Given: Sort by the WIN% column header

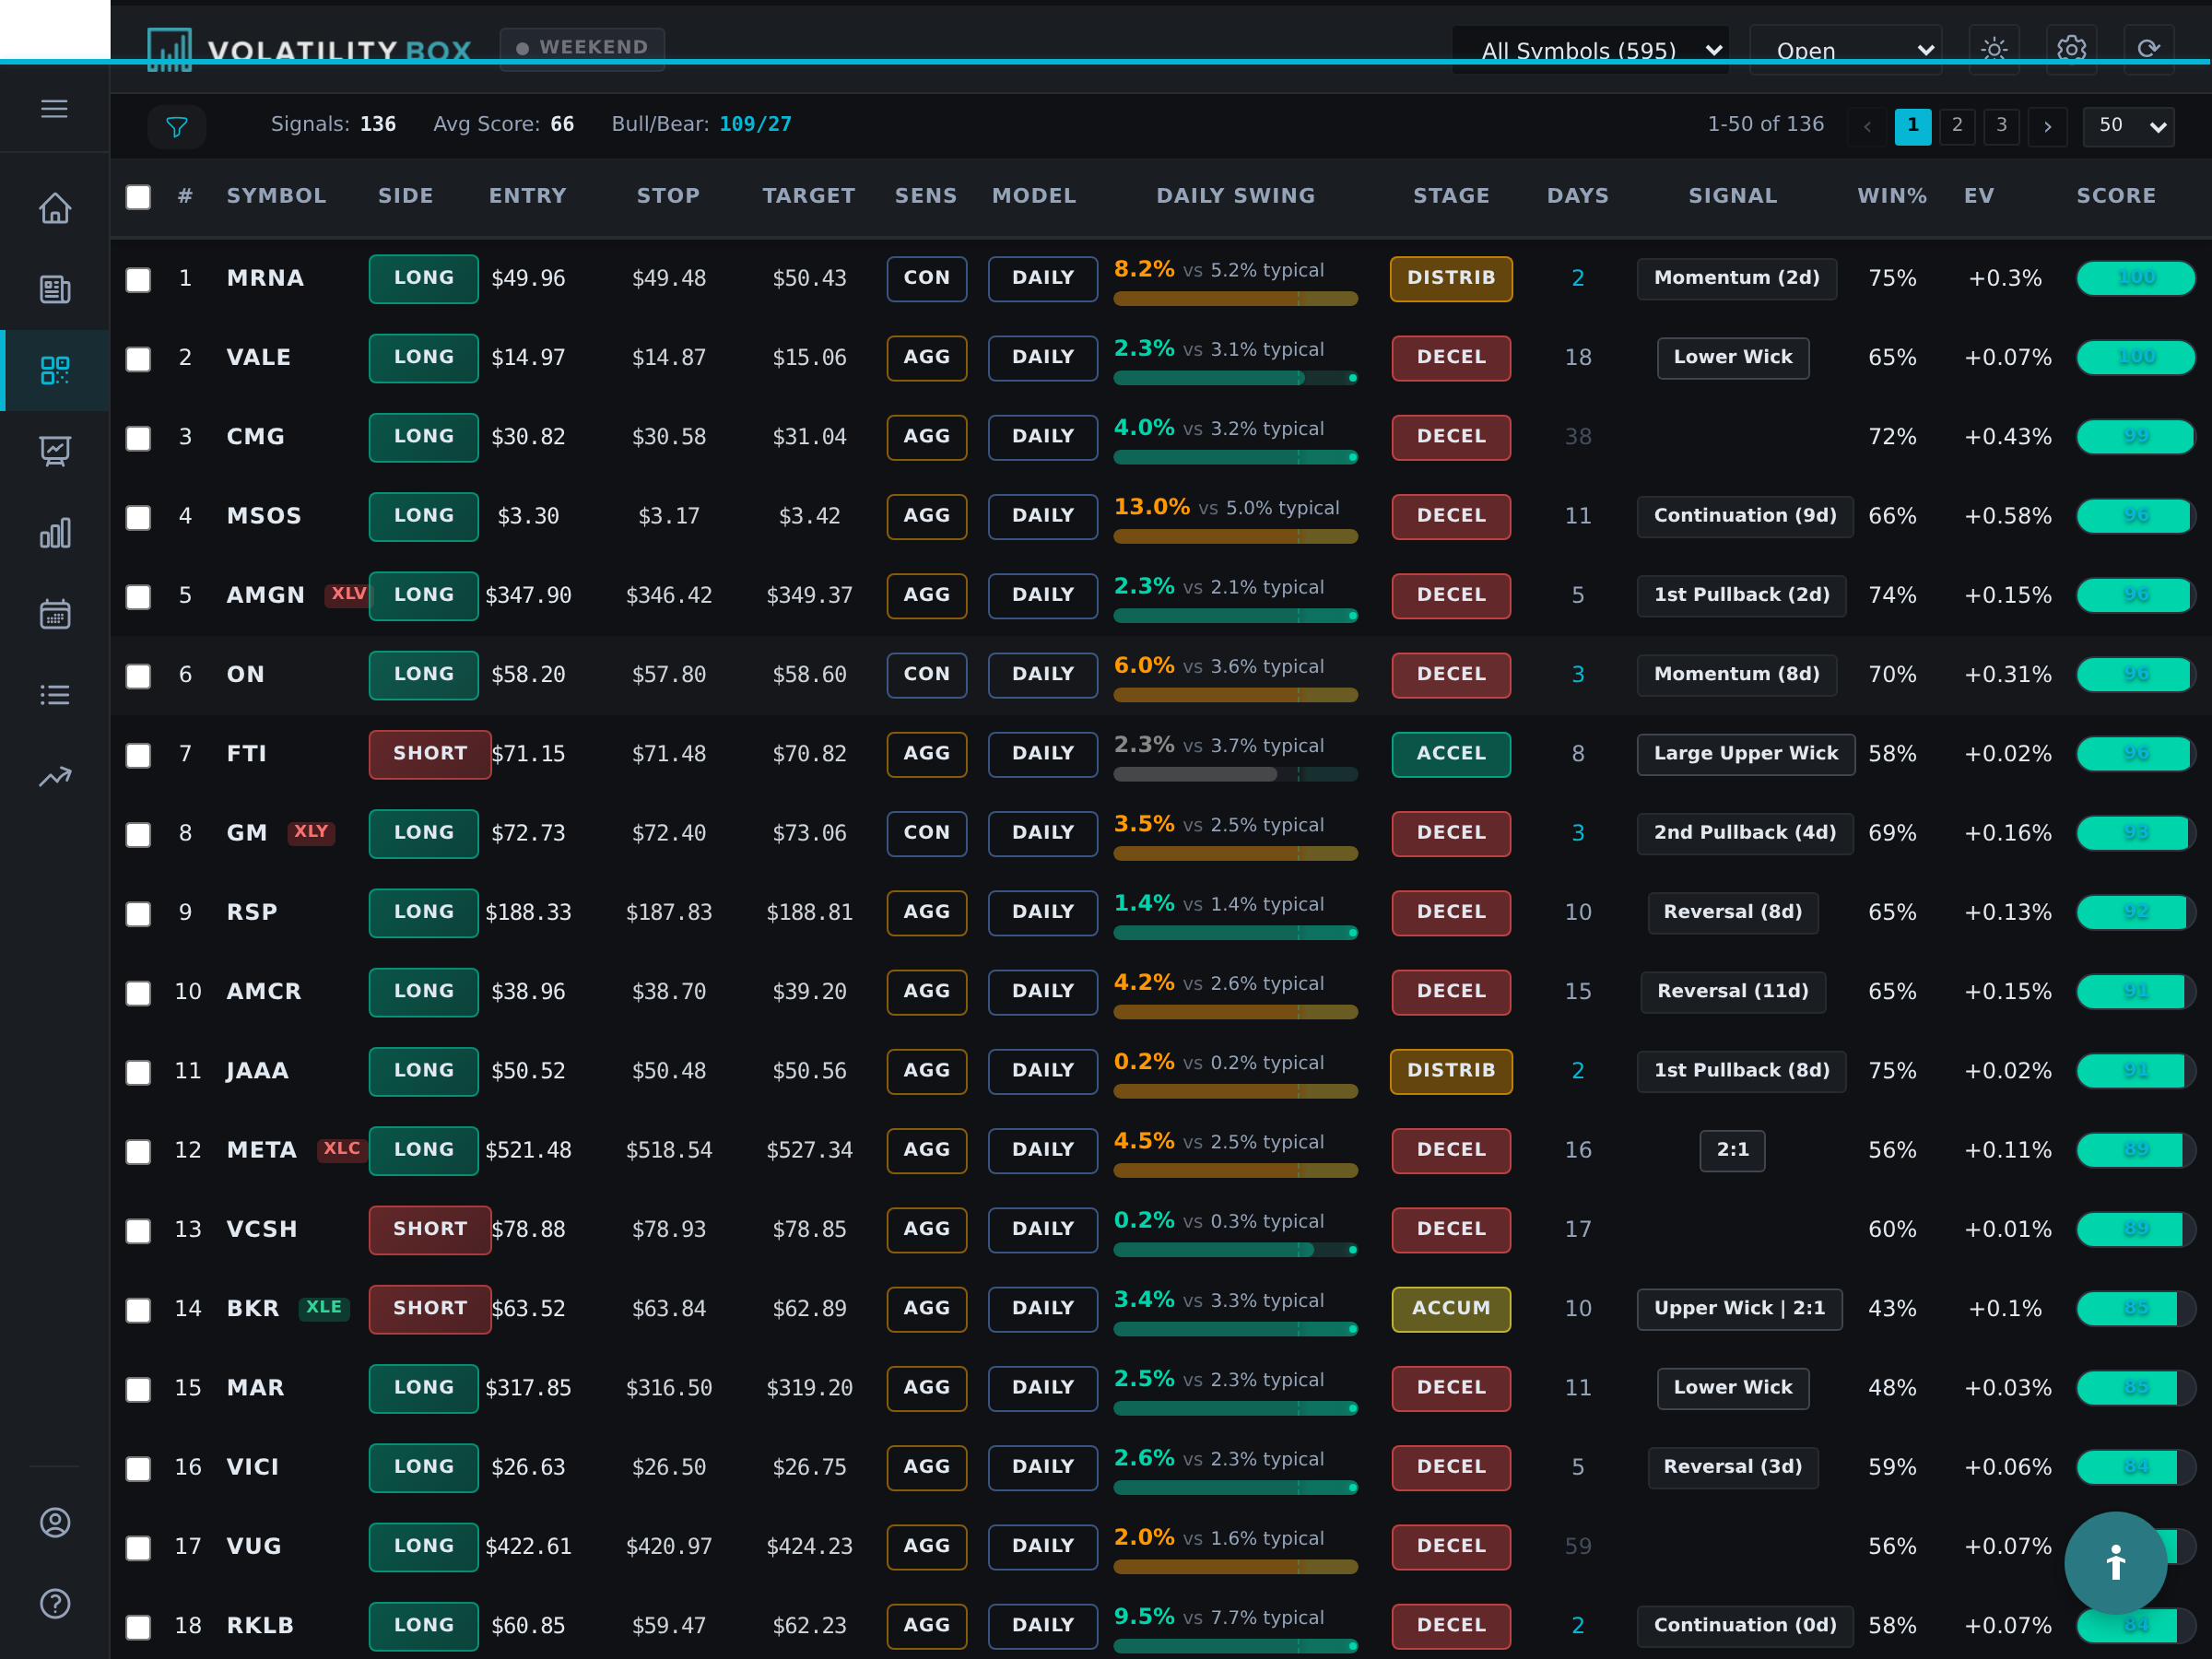Looking at the screenshot, I should [1892, 196].
